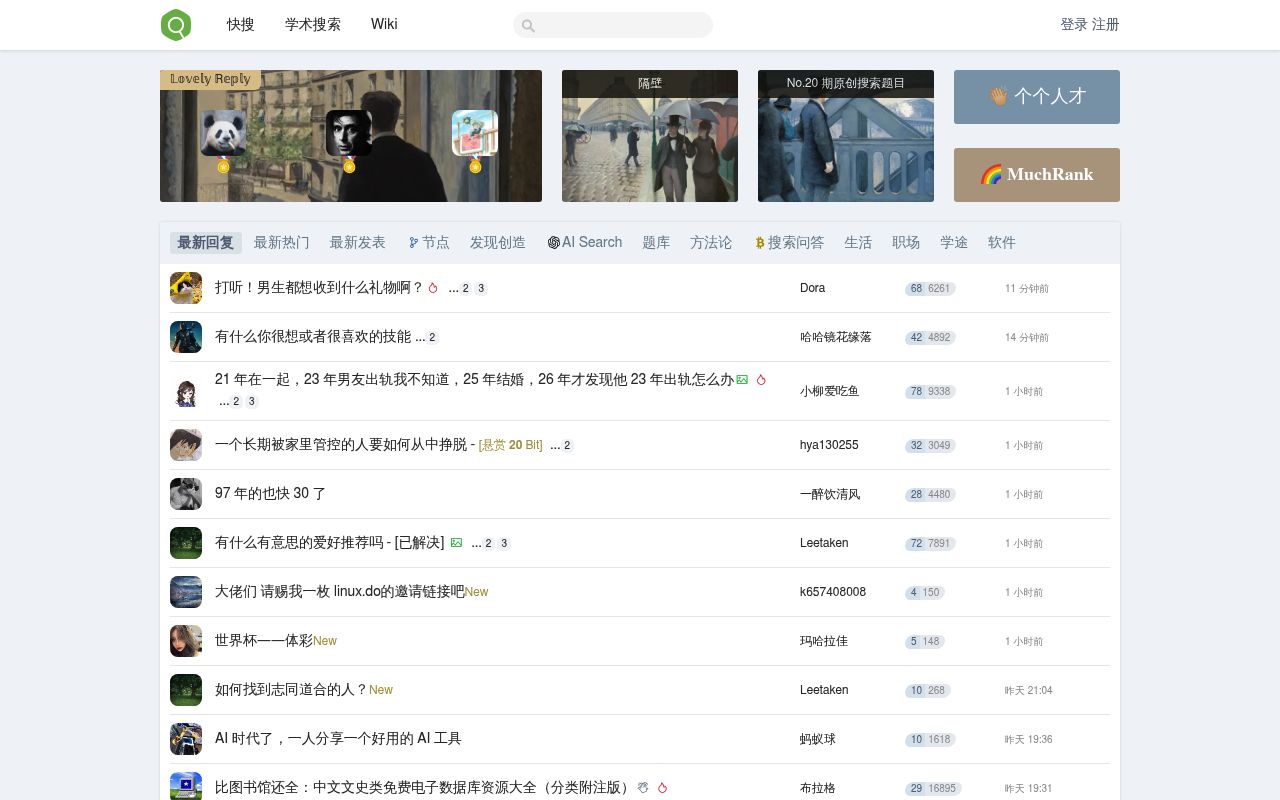Open post 世界杯——体彩
The width and height of the screenshot is (1280, 800).
pos(264,641)
